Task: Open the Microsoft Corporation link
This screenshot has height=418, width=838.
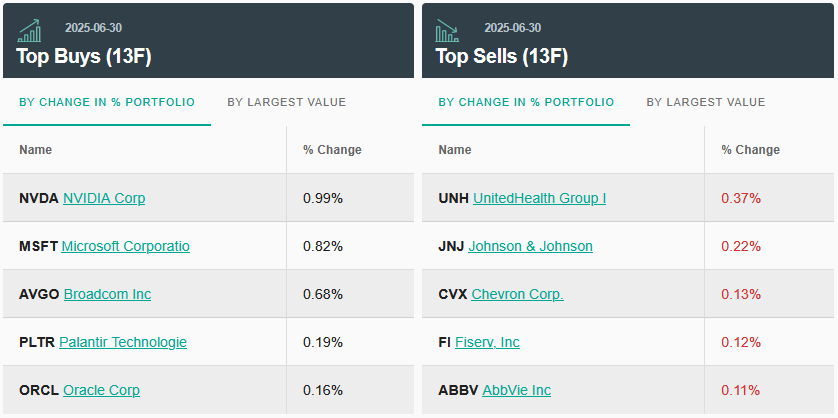Action: point(125,246)
